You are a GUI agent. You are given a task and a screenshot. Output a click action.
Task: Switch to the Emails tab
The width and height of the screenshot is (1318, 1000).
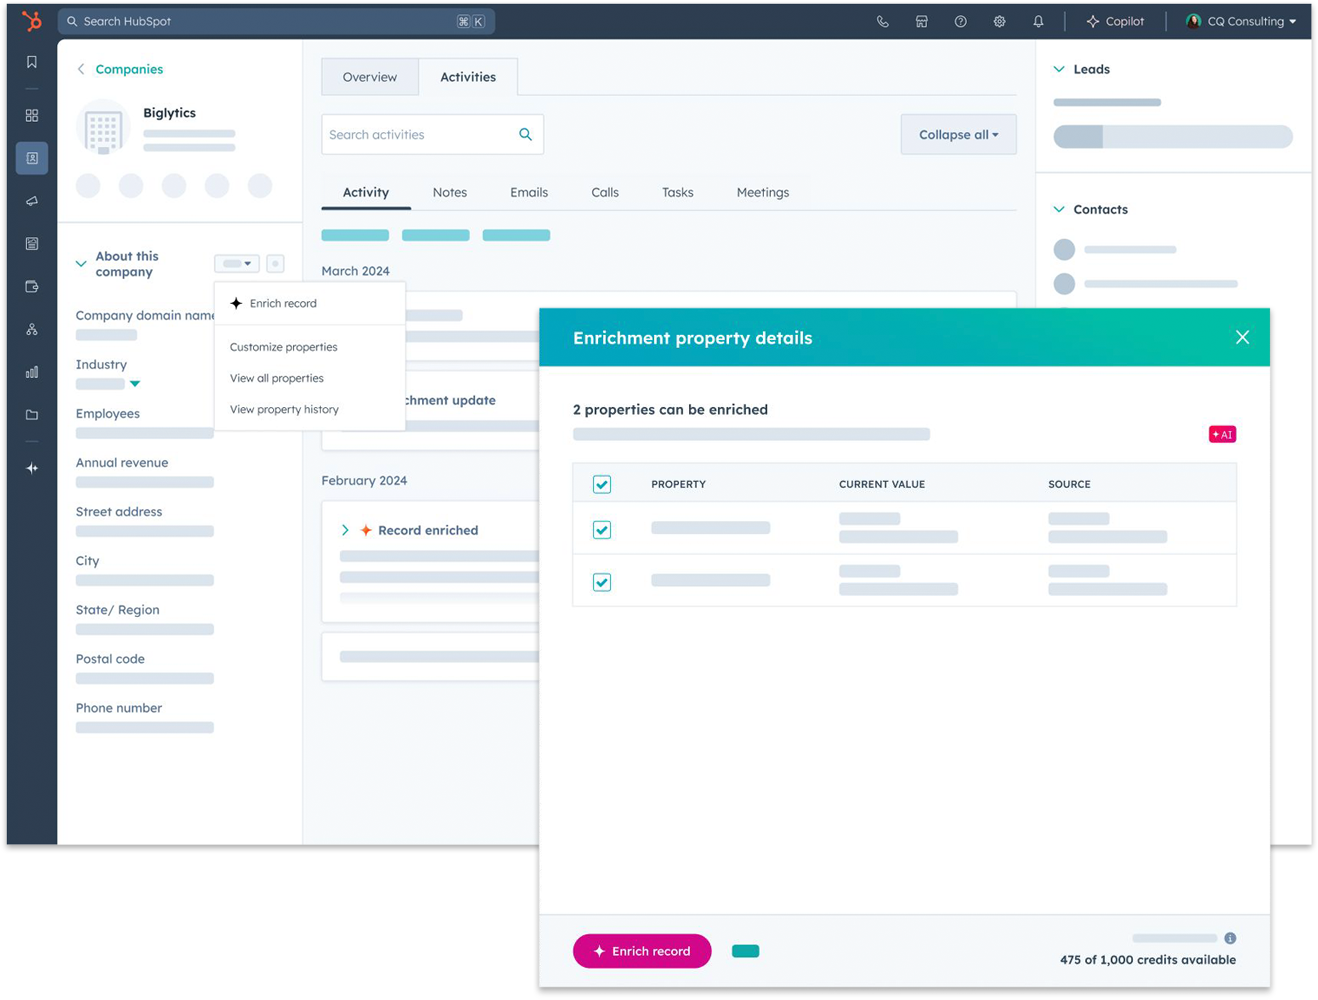click(x=528, y=192)
